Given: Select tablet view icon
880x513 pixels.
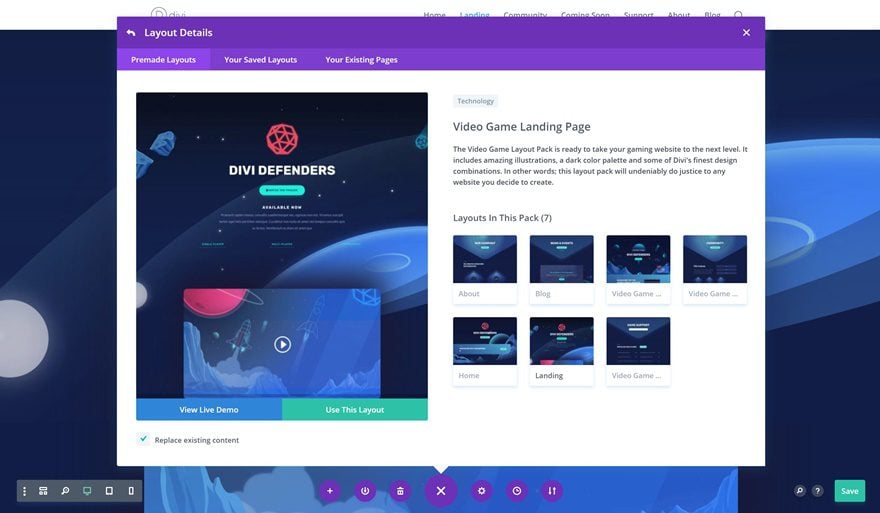Looking at the screenshot, I should point(109,491).
